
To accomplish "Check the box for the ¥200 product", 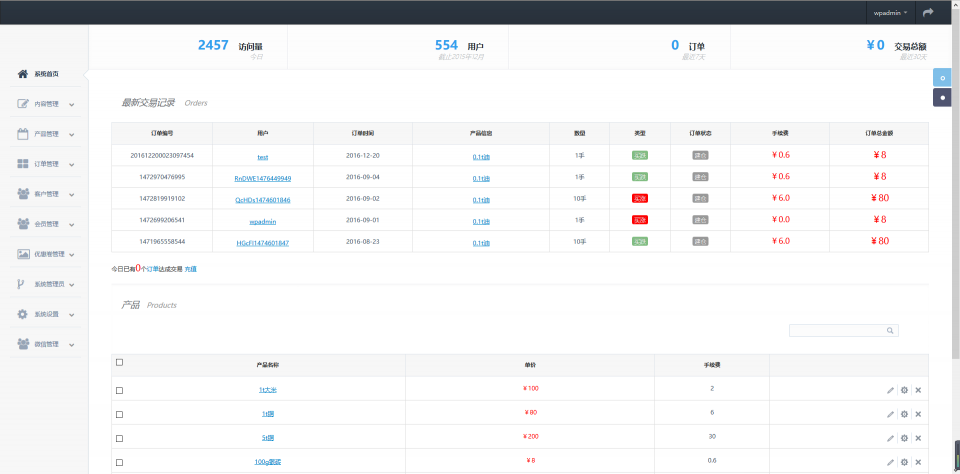I will coord(119,438).
